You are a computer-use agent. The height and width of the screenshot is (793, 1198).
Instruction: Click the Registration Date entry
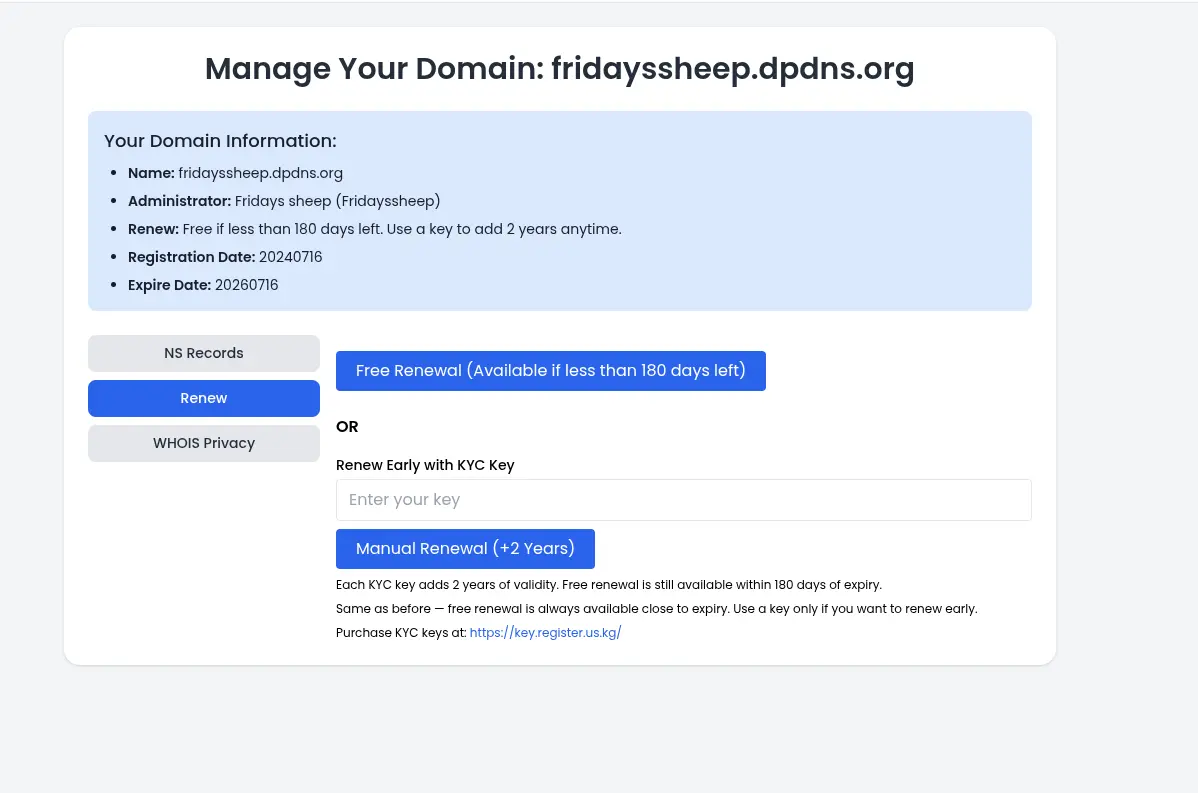[x=225, y=257]
